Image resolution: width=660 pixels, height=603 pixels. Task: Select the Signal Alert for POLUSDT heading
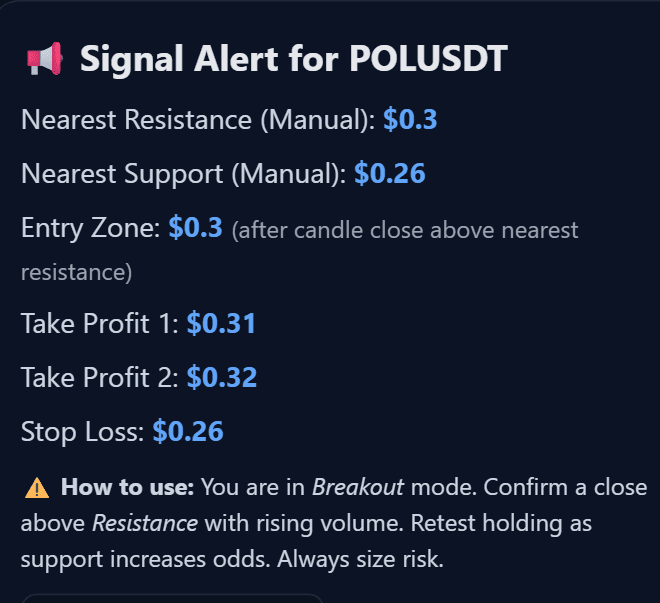click(x=294, y=59)
